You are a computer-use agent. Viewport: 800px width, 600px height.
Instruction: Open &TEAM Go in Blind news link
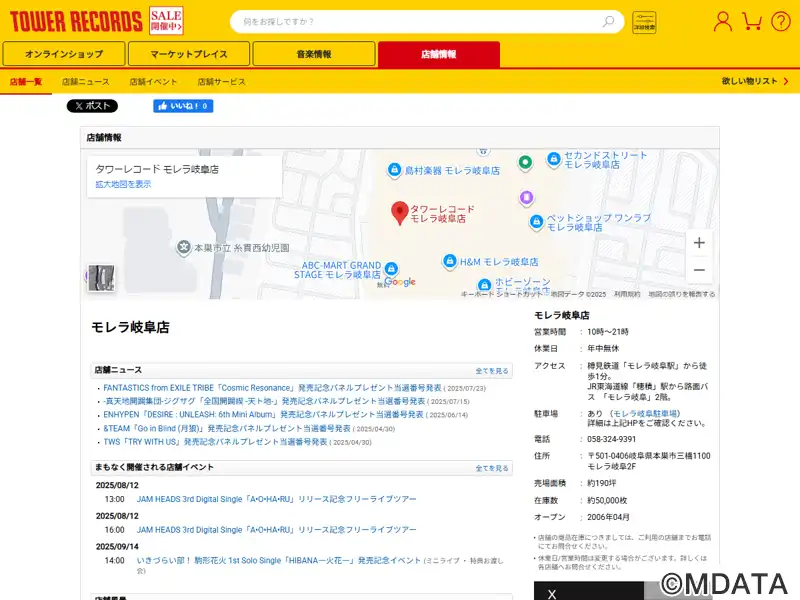click(x=227, y=428)
